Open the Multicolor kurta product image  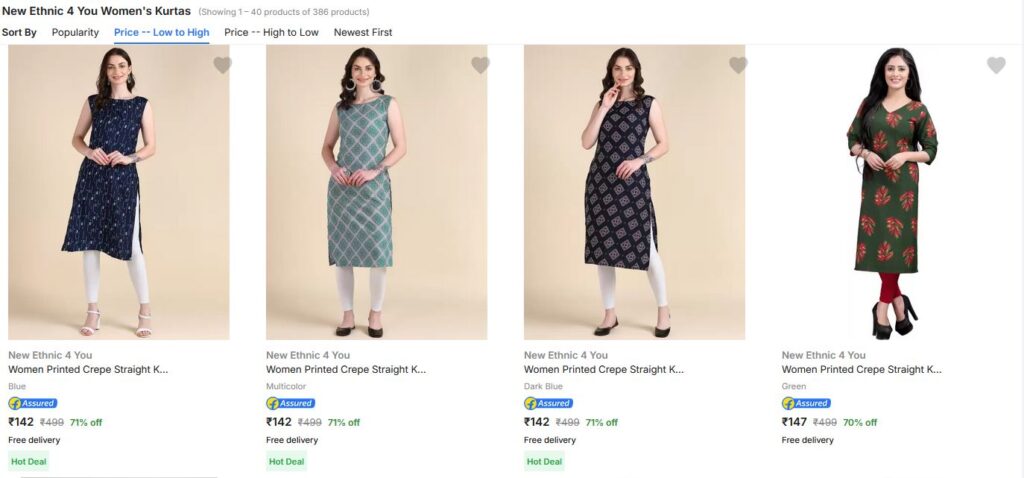click(x=376, y=192)
